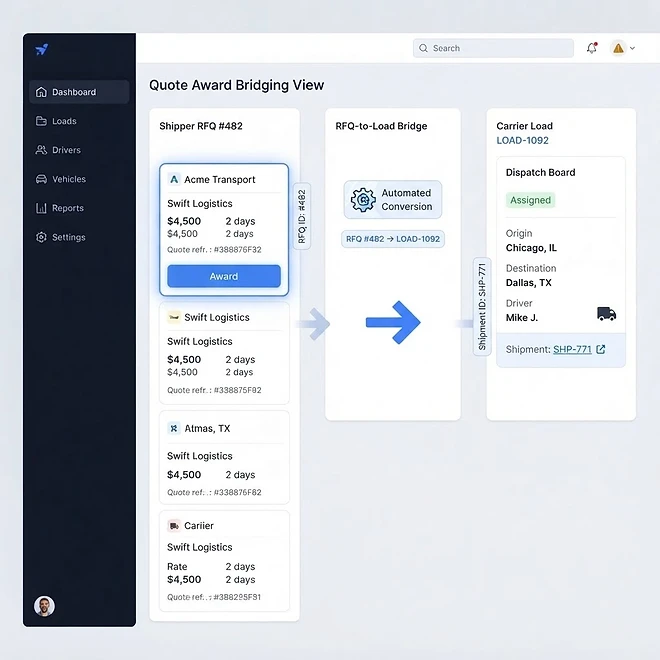Click the Quote Award Bridging View title
The width and height of the screenshot is (660, 660).
237,85
